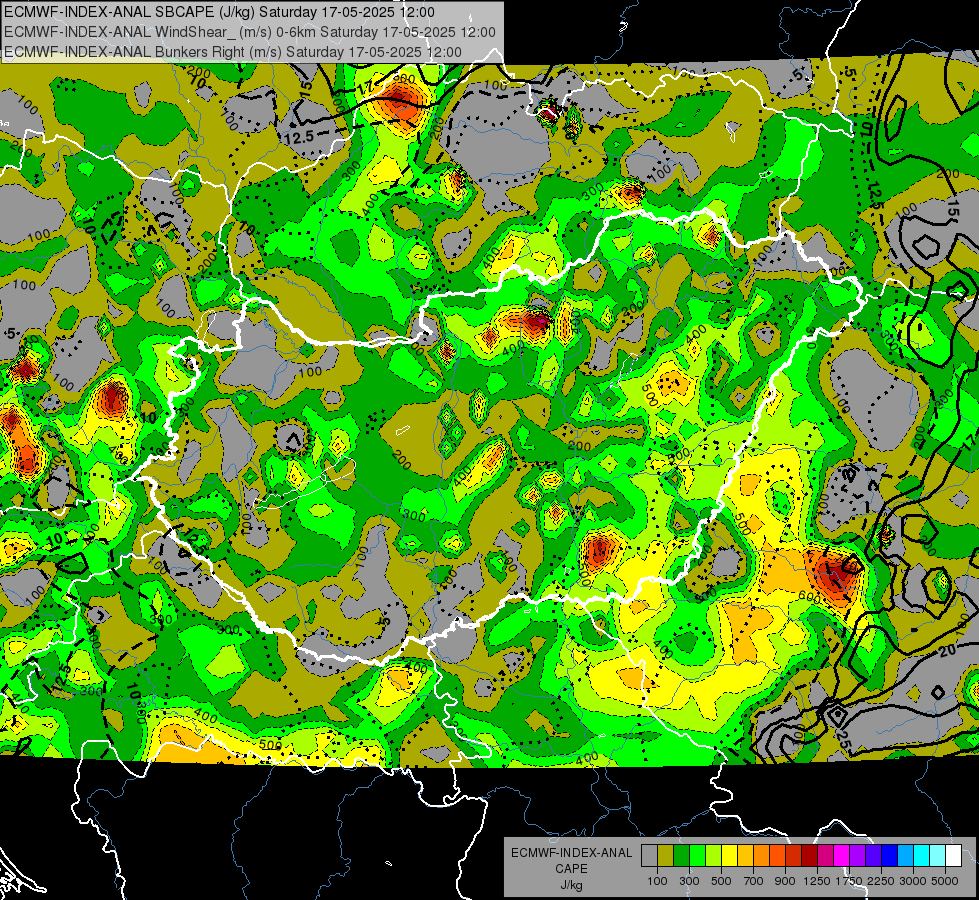Screen dimensions: 979x900
Task: Click the 1250 value on legend scale
Action: click(817, 881)
